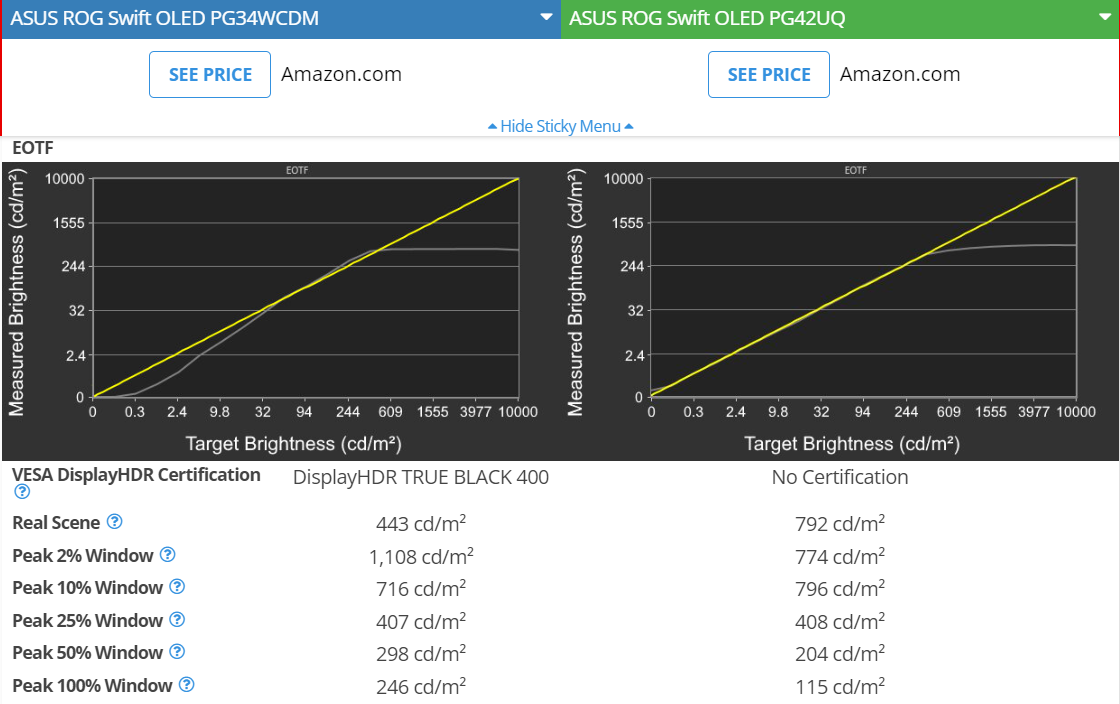Select the 204 cd/m² value

coord(840,653)
